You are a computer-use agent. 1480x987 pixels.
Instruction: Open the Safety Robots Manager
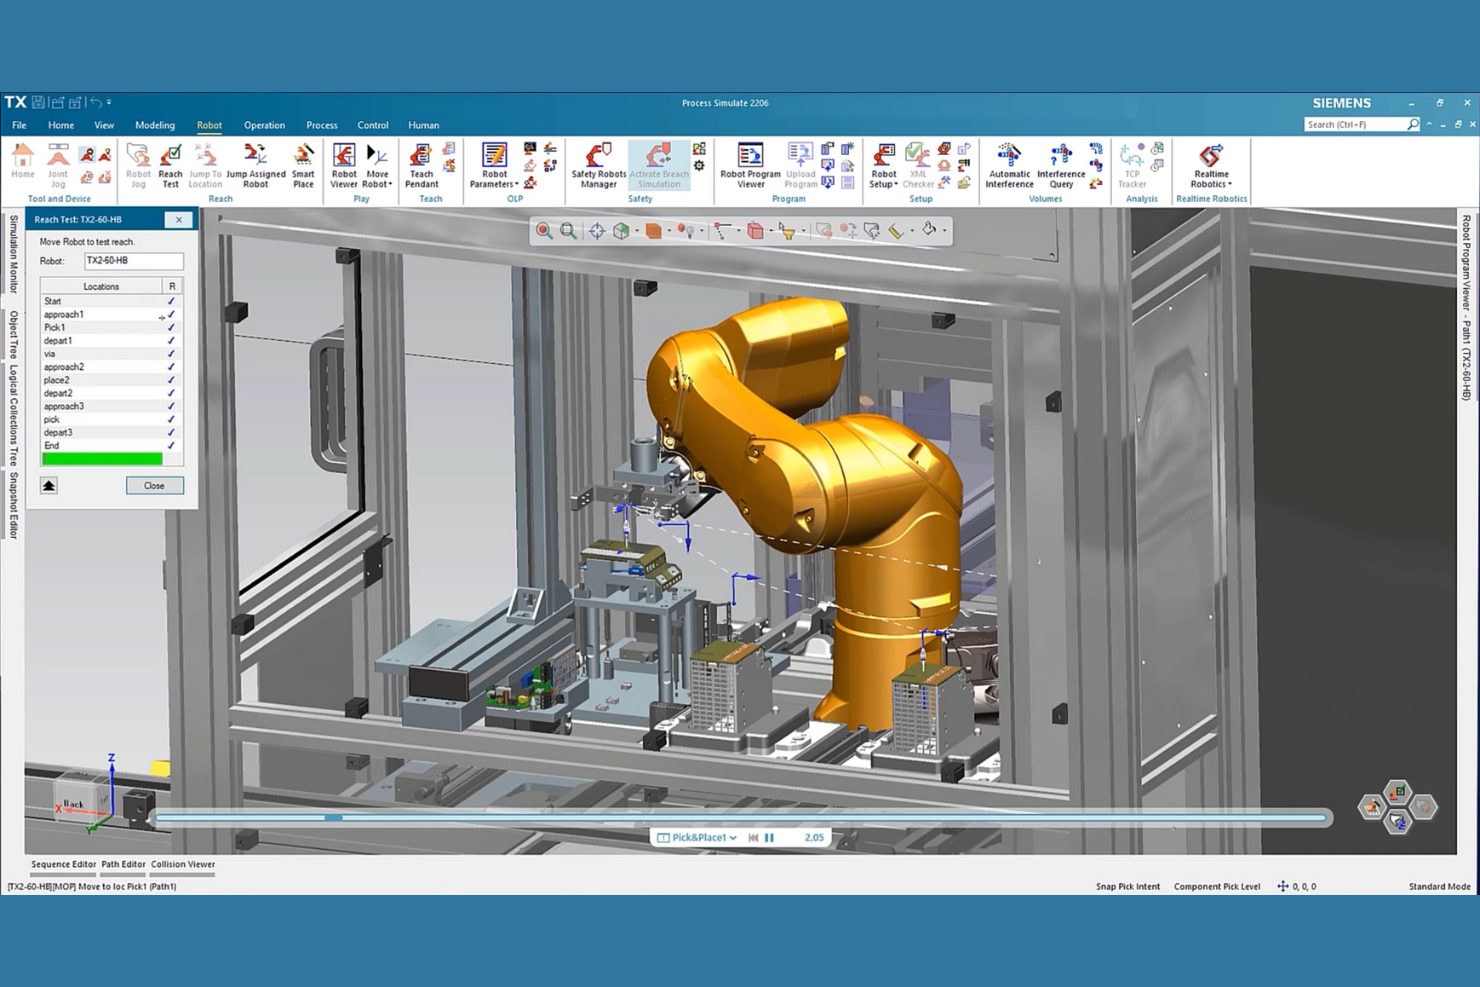pyautogui.click(x=598, y=165)
